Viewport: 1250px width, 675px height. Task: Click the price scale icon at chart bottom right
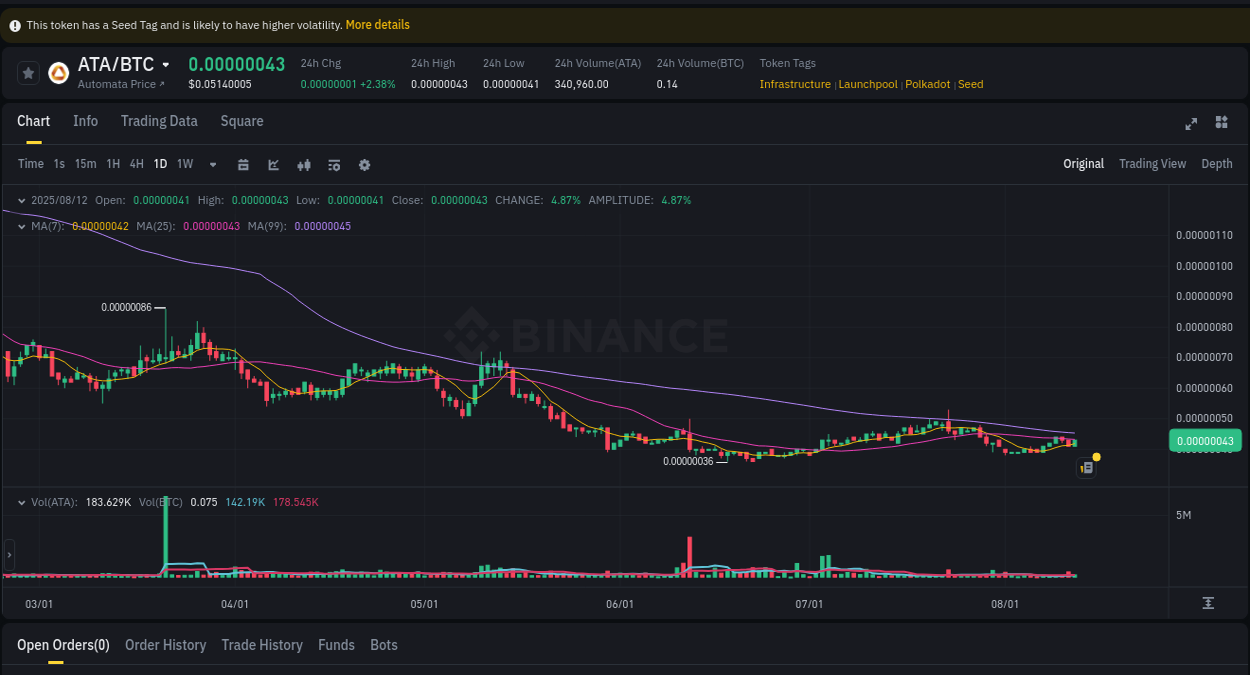tap(1207, 603)
